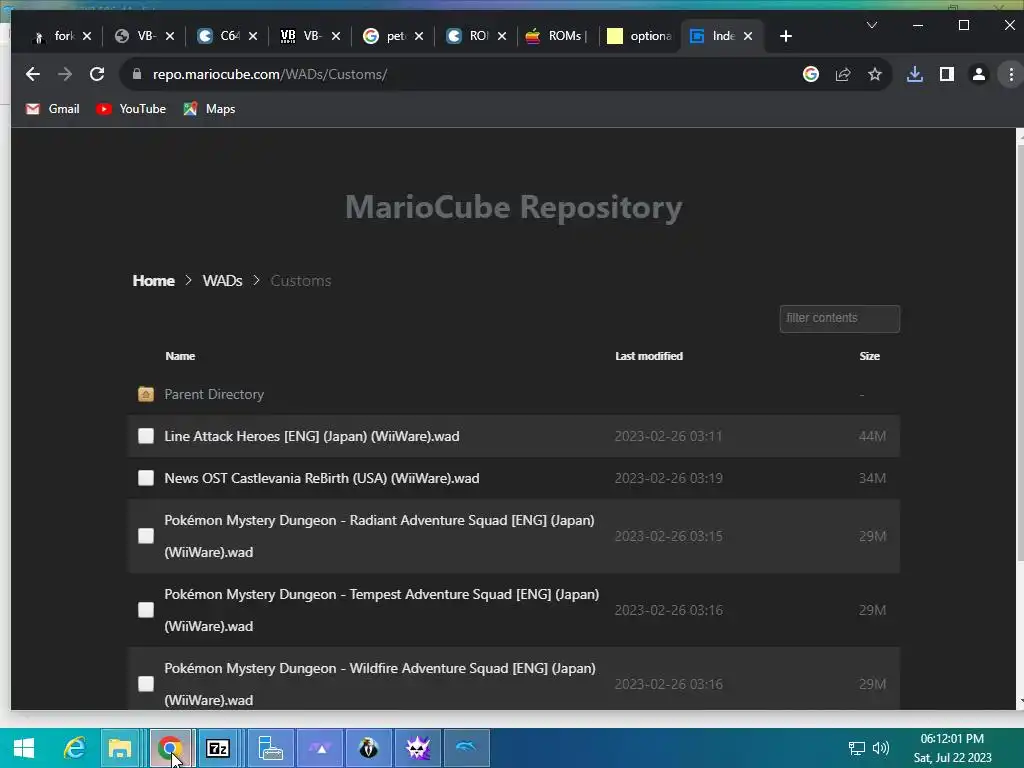Click the Parent Directory folder icon

pyautogui.click(x=146, y=394)
